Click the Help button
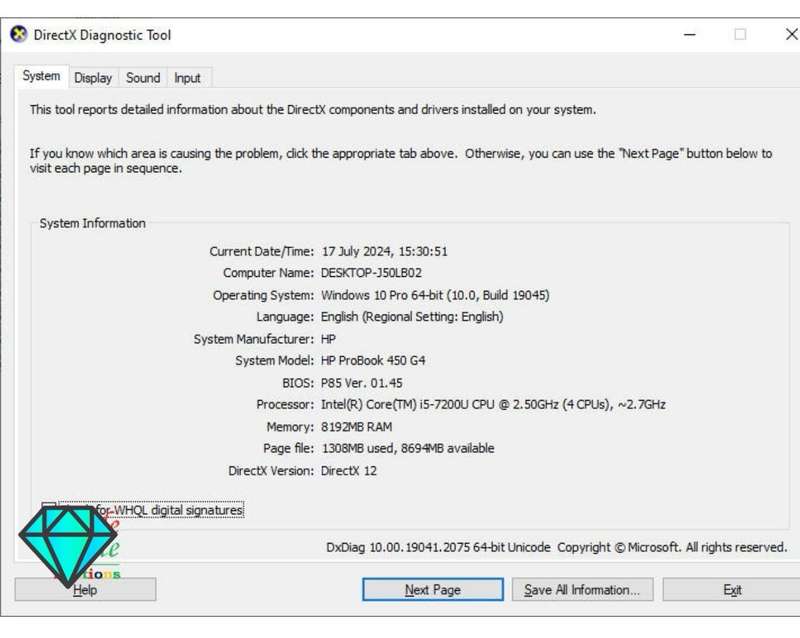 click(x=85, y=590)
